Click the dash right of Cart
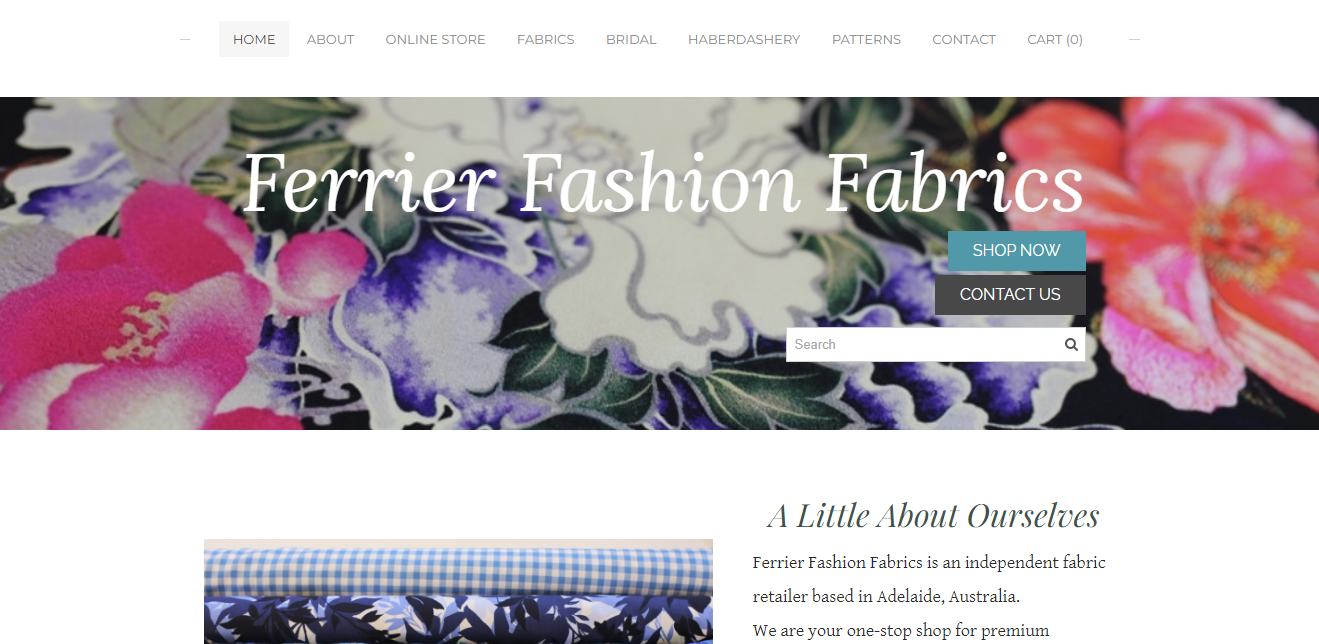1319x644 pixels. 1134,39
